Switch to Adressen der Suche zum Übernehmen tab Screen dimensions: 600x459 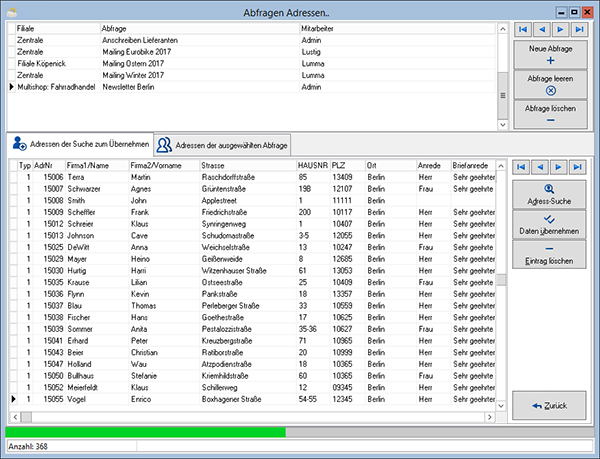tap(80, 144)
